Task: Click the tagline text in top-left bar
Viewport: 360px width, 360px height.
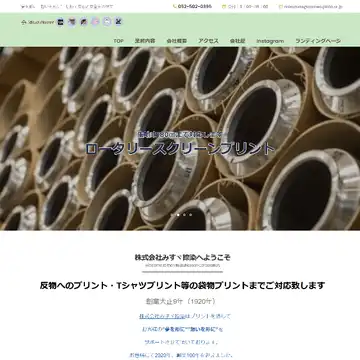Action: tap(67, 6)
